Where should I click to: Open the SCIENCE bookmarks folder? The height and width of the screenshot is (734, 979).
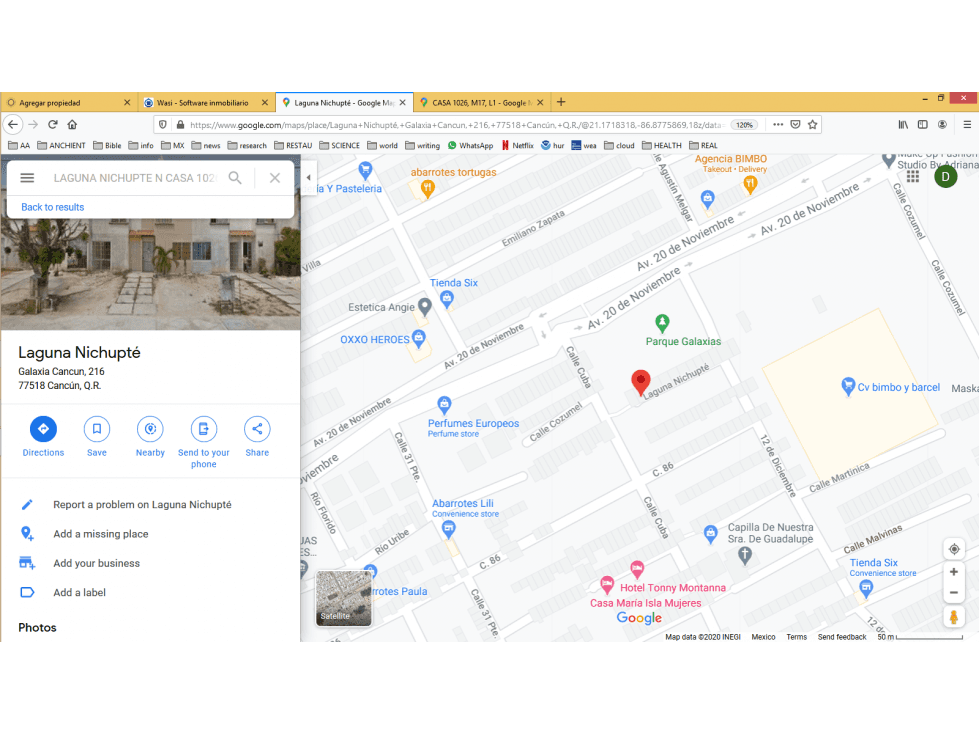click(339, 145)
